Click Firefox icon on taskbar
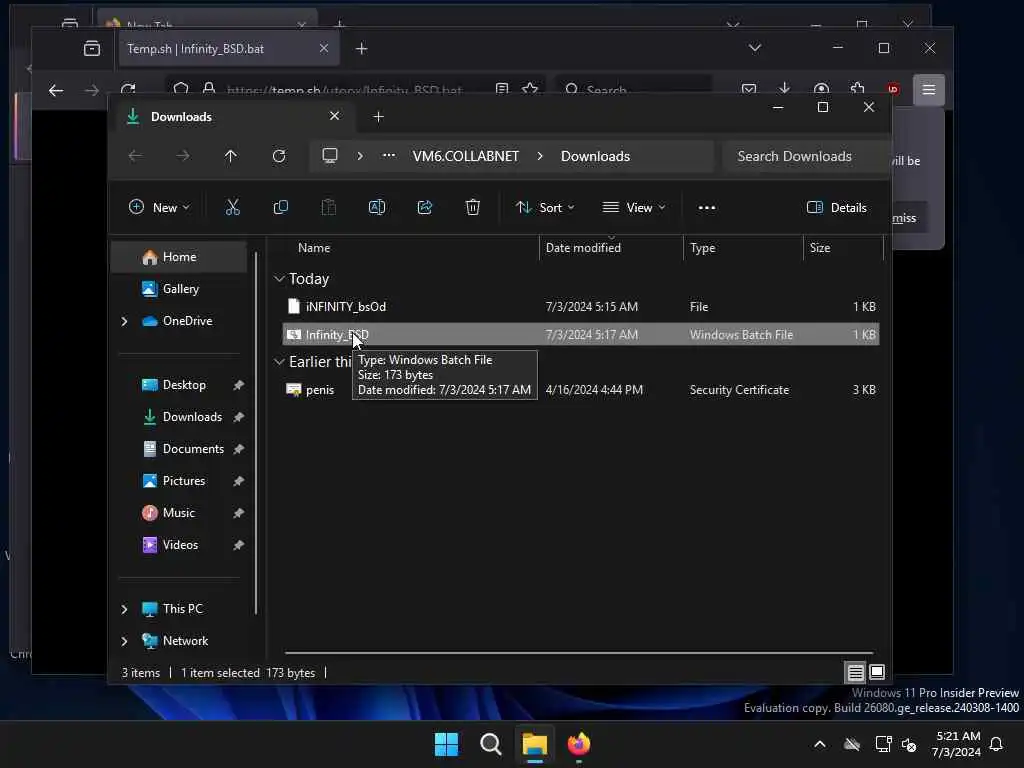Viewport: 1024px width, 768px height. (579, 744)
